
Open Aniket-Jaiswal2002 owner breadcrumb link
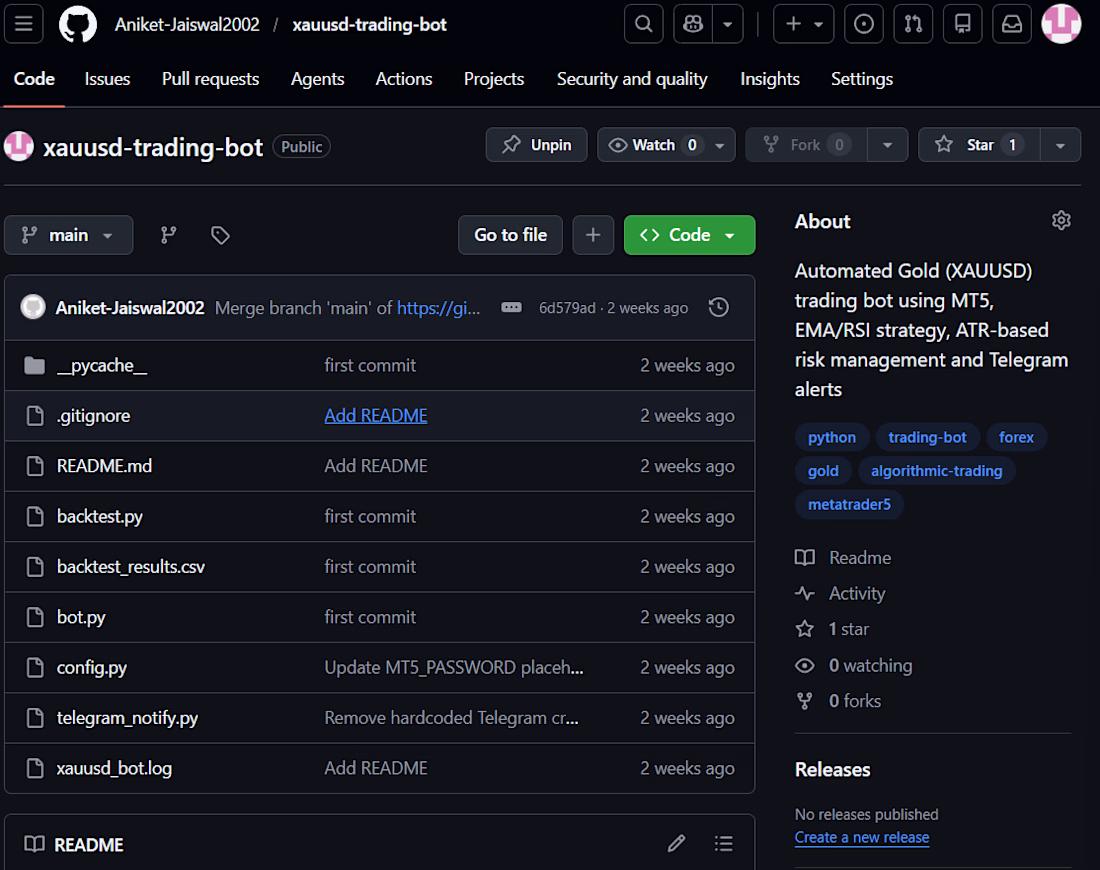tap(187, 25)
